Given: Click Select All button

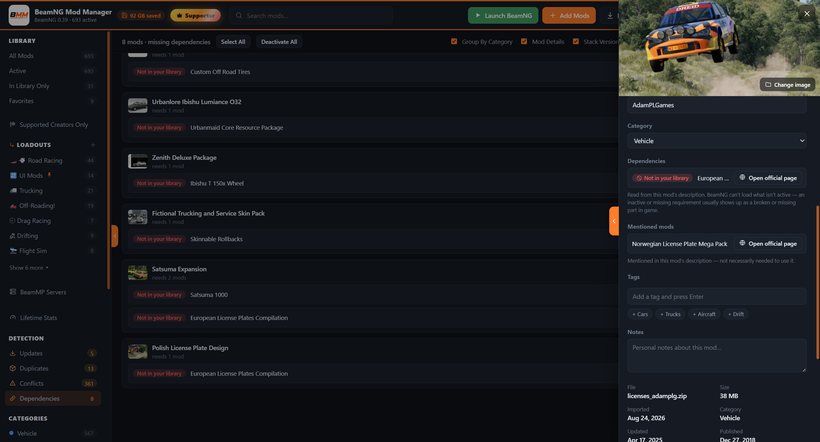Looking at the screenshot, I should (233, 42).
